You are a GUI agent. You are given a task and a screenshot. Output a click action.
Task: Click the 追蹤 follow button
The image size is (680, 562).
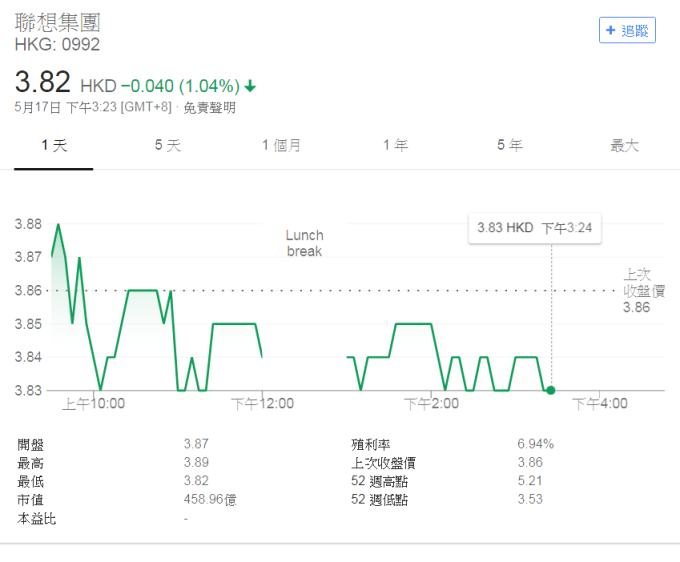point(627,30)
